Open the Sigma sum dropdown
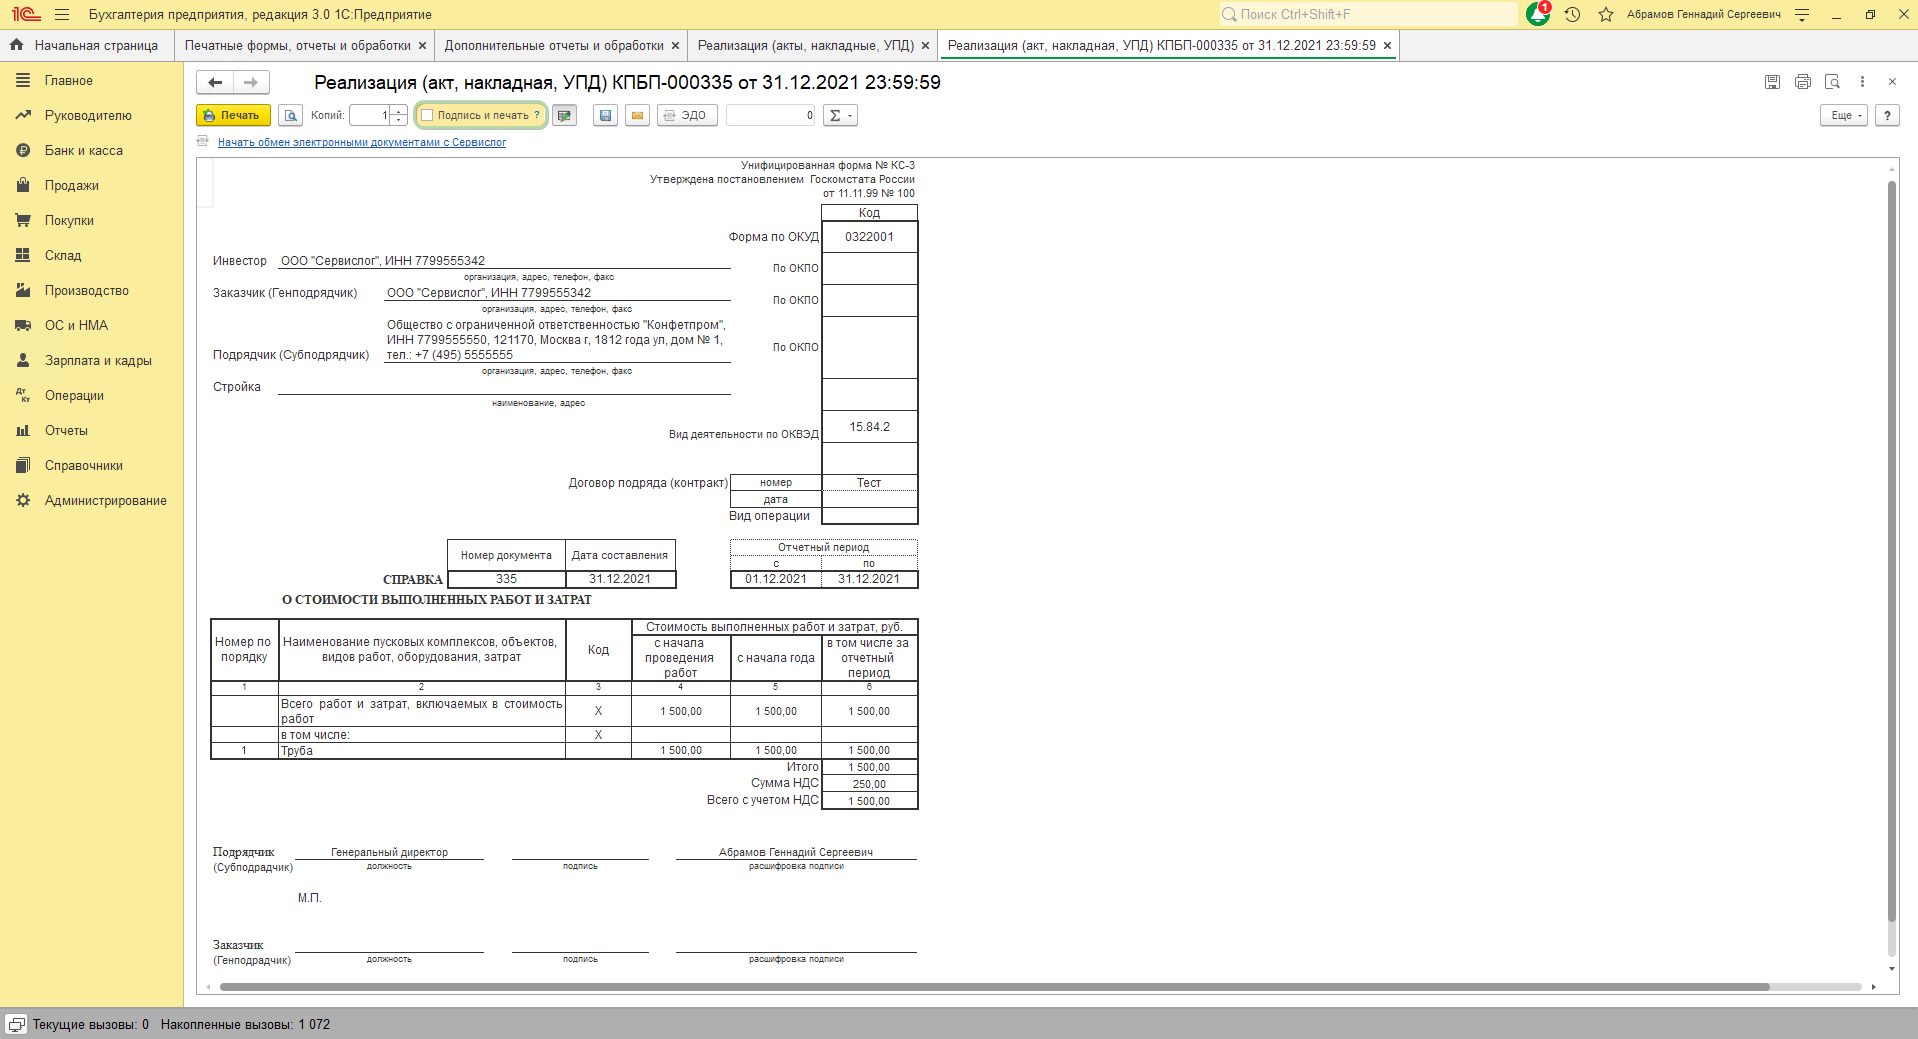Image resolution: width=1918 pixels, height=1039 pixels. 841,115
